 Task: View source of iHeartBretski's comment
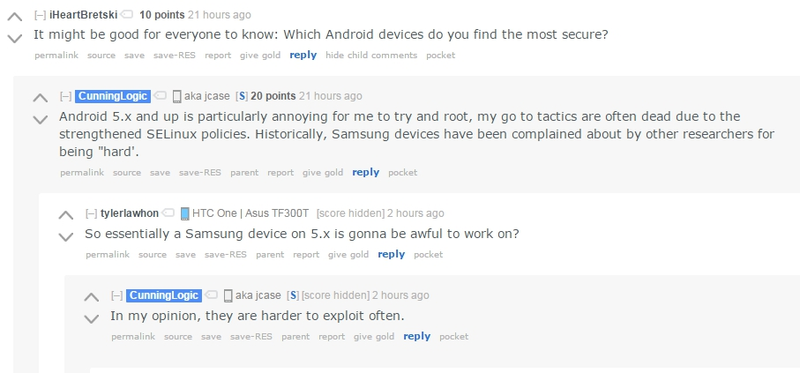click(101, 55)
